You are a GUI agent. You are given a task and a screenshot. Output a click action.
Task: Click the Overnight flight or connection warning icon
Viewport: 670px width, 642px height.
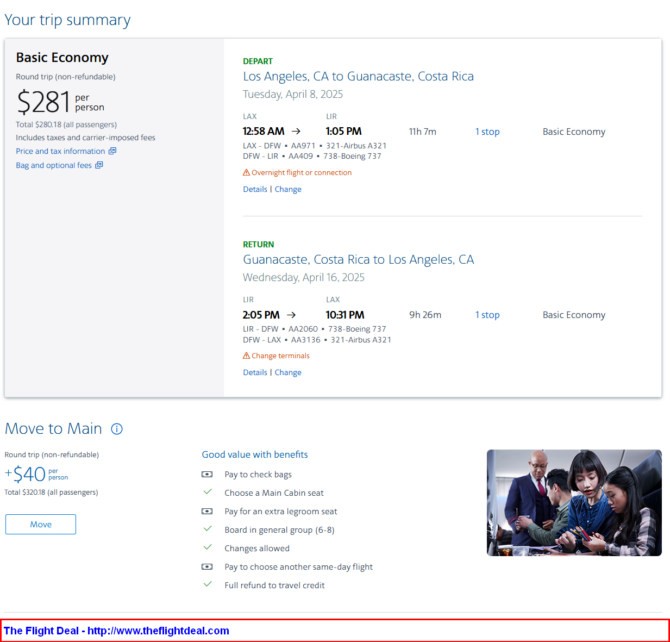pyautogui.click(x=246, y=172)
